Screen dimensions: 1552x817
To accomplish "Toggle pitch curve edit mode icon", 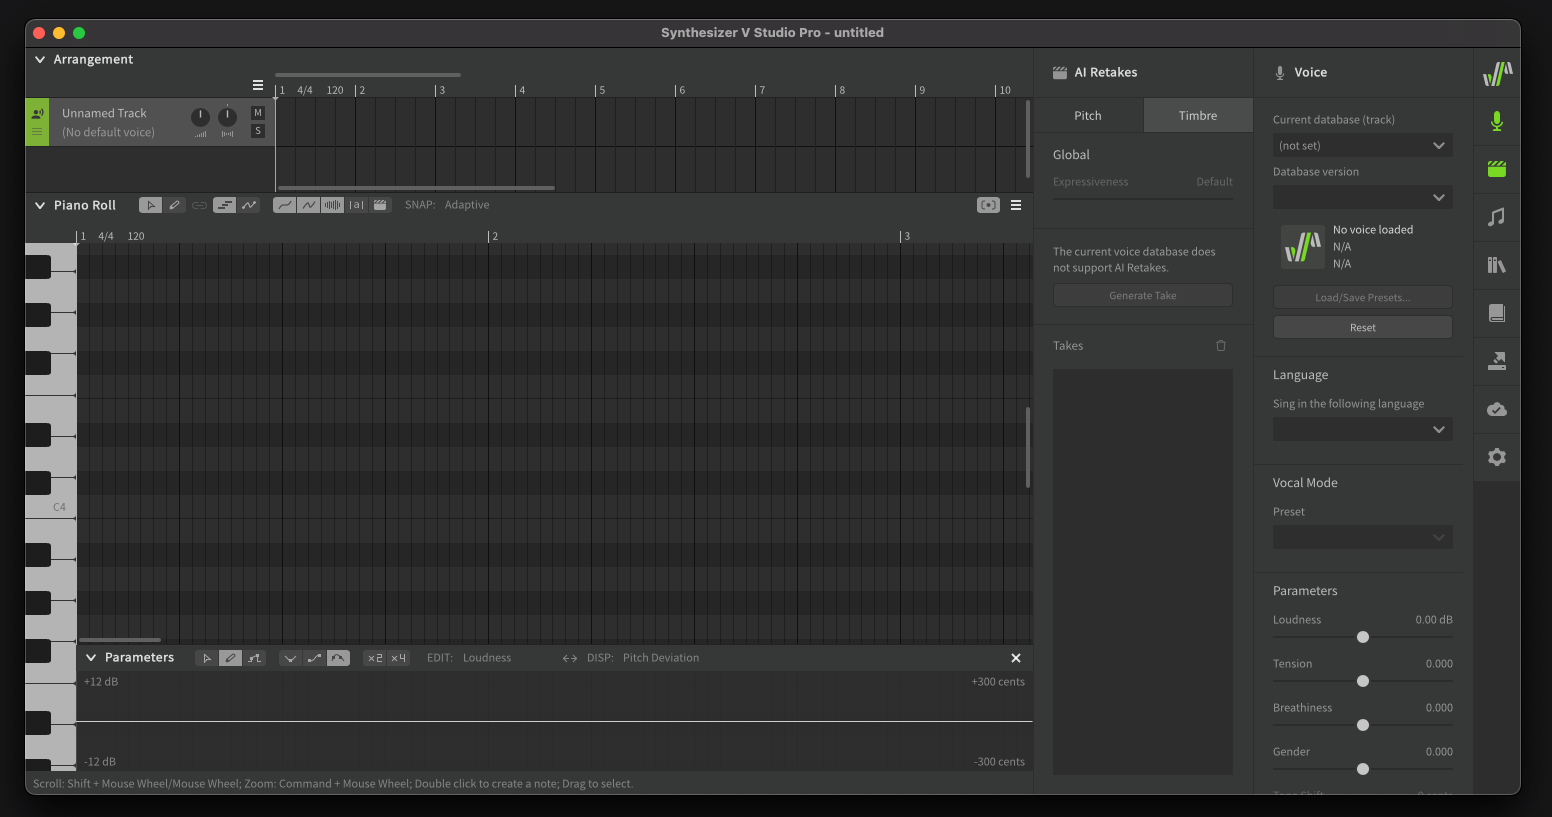I will click(249, 205).
